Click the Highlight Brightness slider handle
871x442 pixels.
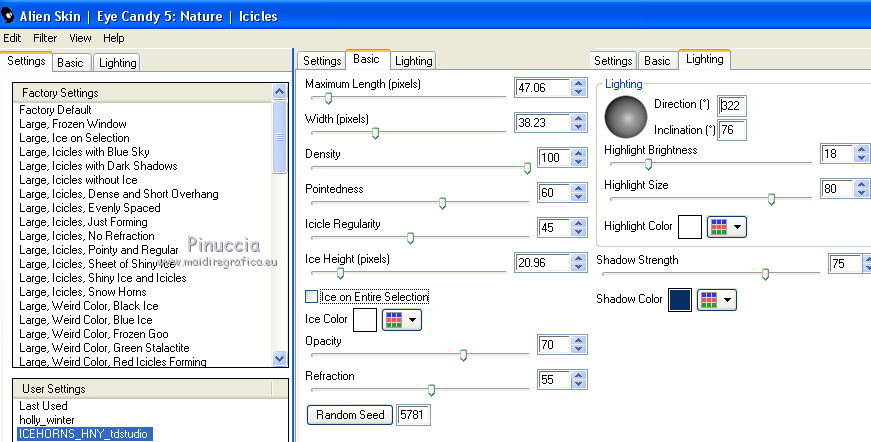pyautogui.click(x=648, y=164)
